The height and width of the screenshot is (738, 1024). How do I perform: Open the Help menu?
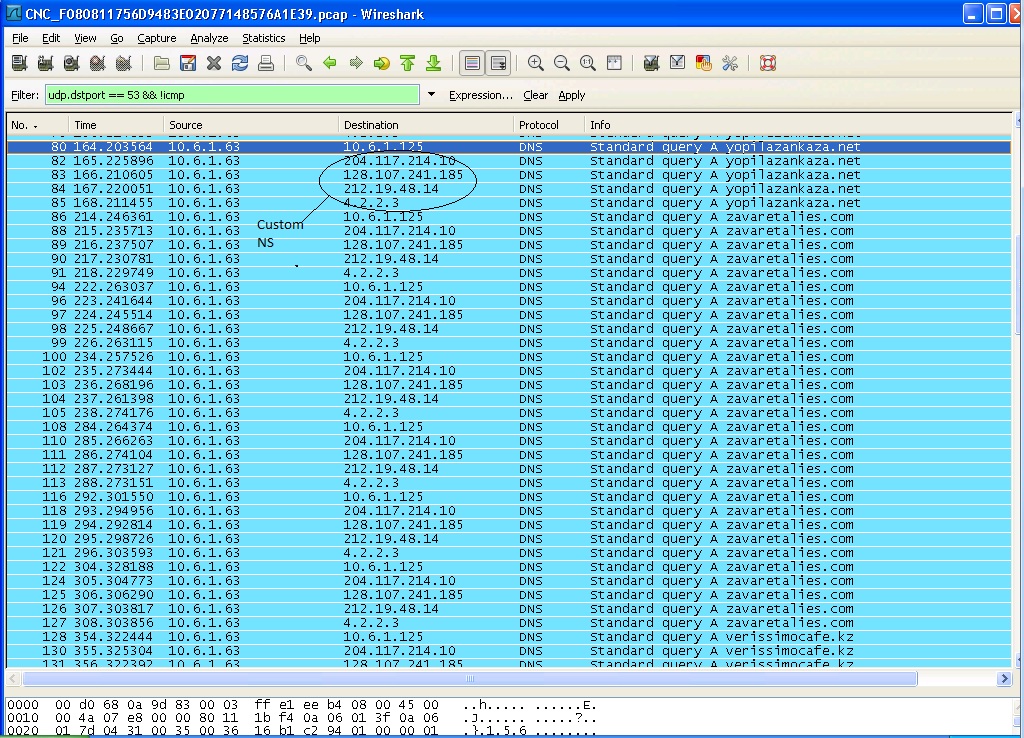click(x=310, y=38)
